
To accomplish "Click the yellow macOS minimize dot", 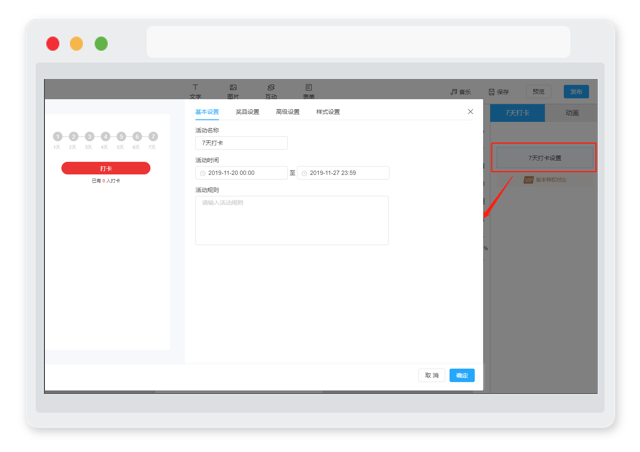I will point(76,44).
